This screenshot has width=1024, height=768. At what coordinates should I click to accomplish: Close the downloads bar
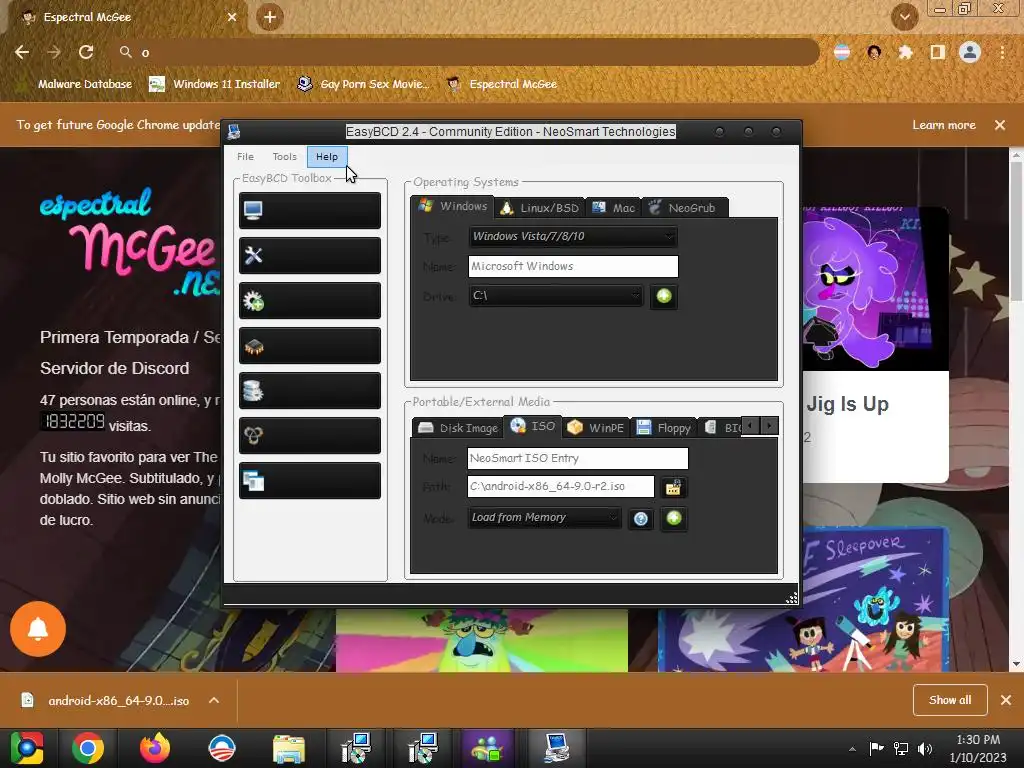1006,700
